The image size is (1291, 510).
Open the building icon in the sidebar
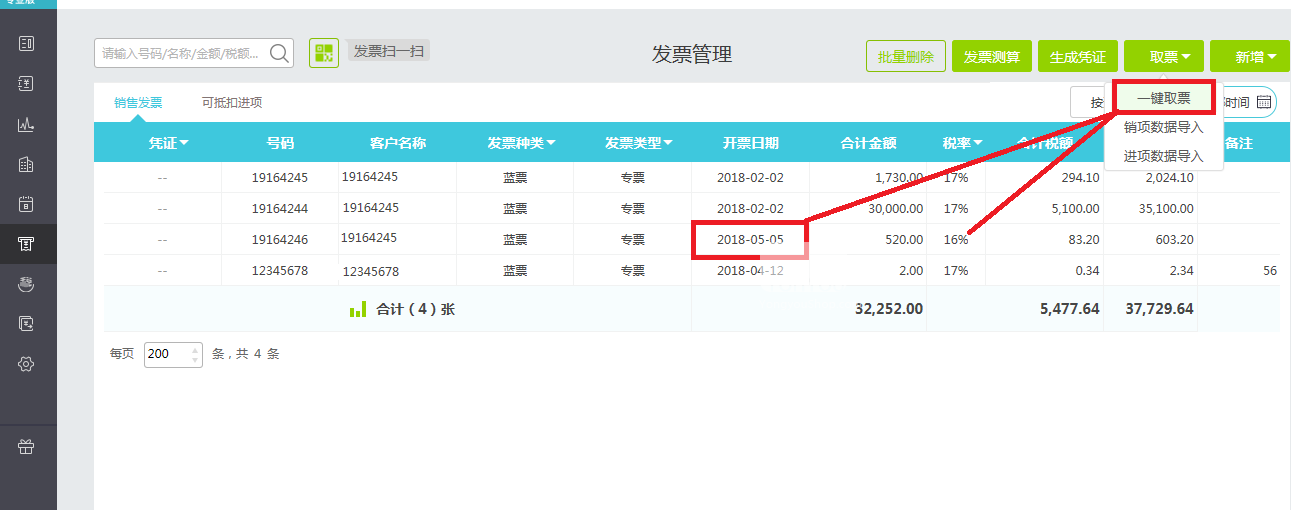[27, 165]
